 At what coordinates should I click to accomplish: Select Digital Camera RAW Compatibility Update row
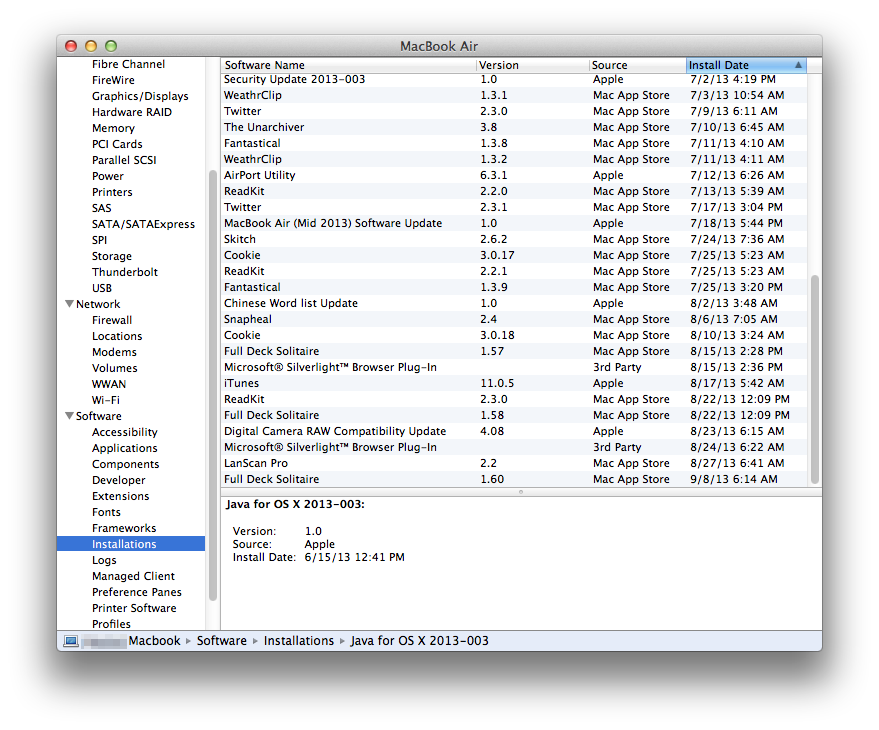point(514,431)
